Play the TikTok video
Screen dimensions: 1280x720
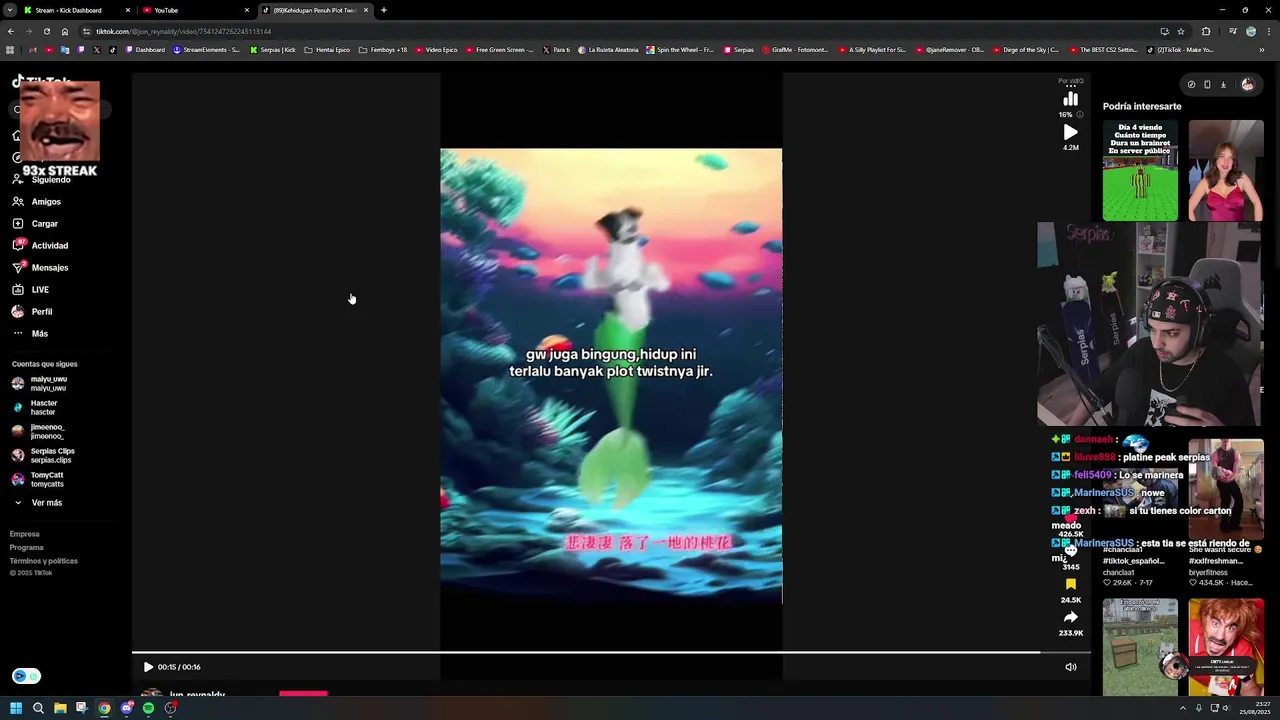coord(148,667)
